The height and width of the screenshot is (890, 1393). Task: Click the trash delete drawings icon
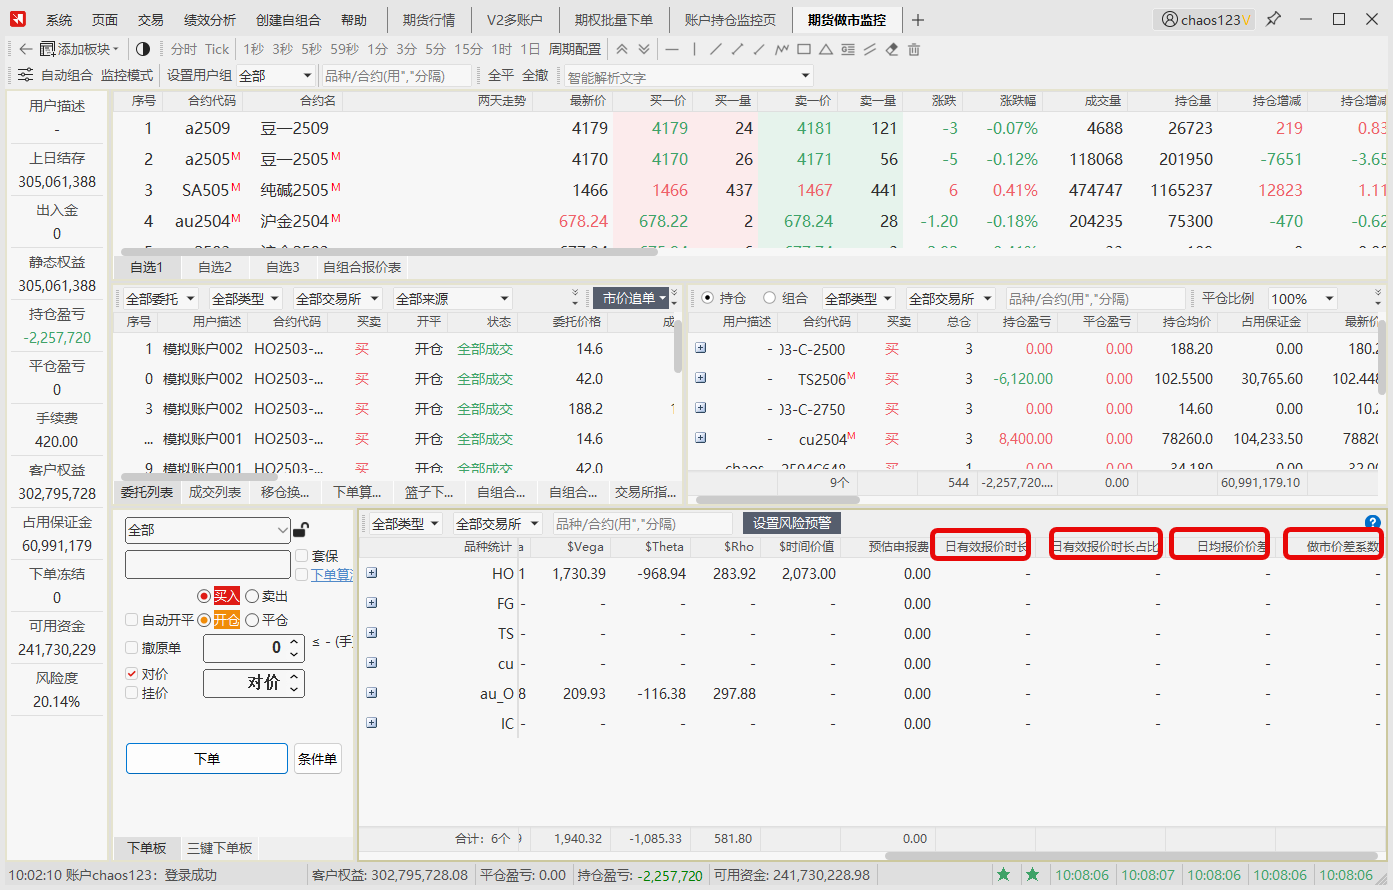(914, 49)
